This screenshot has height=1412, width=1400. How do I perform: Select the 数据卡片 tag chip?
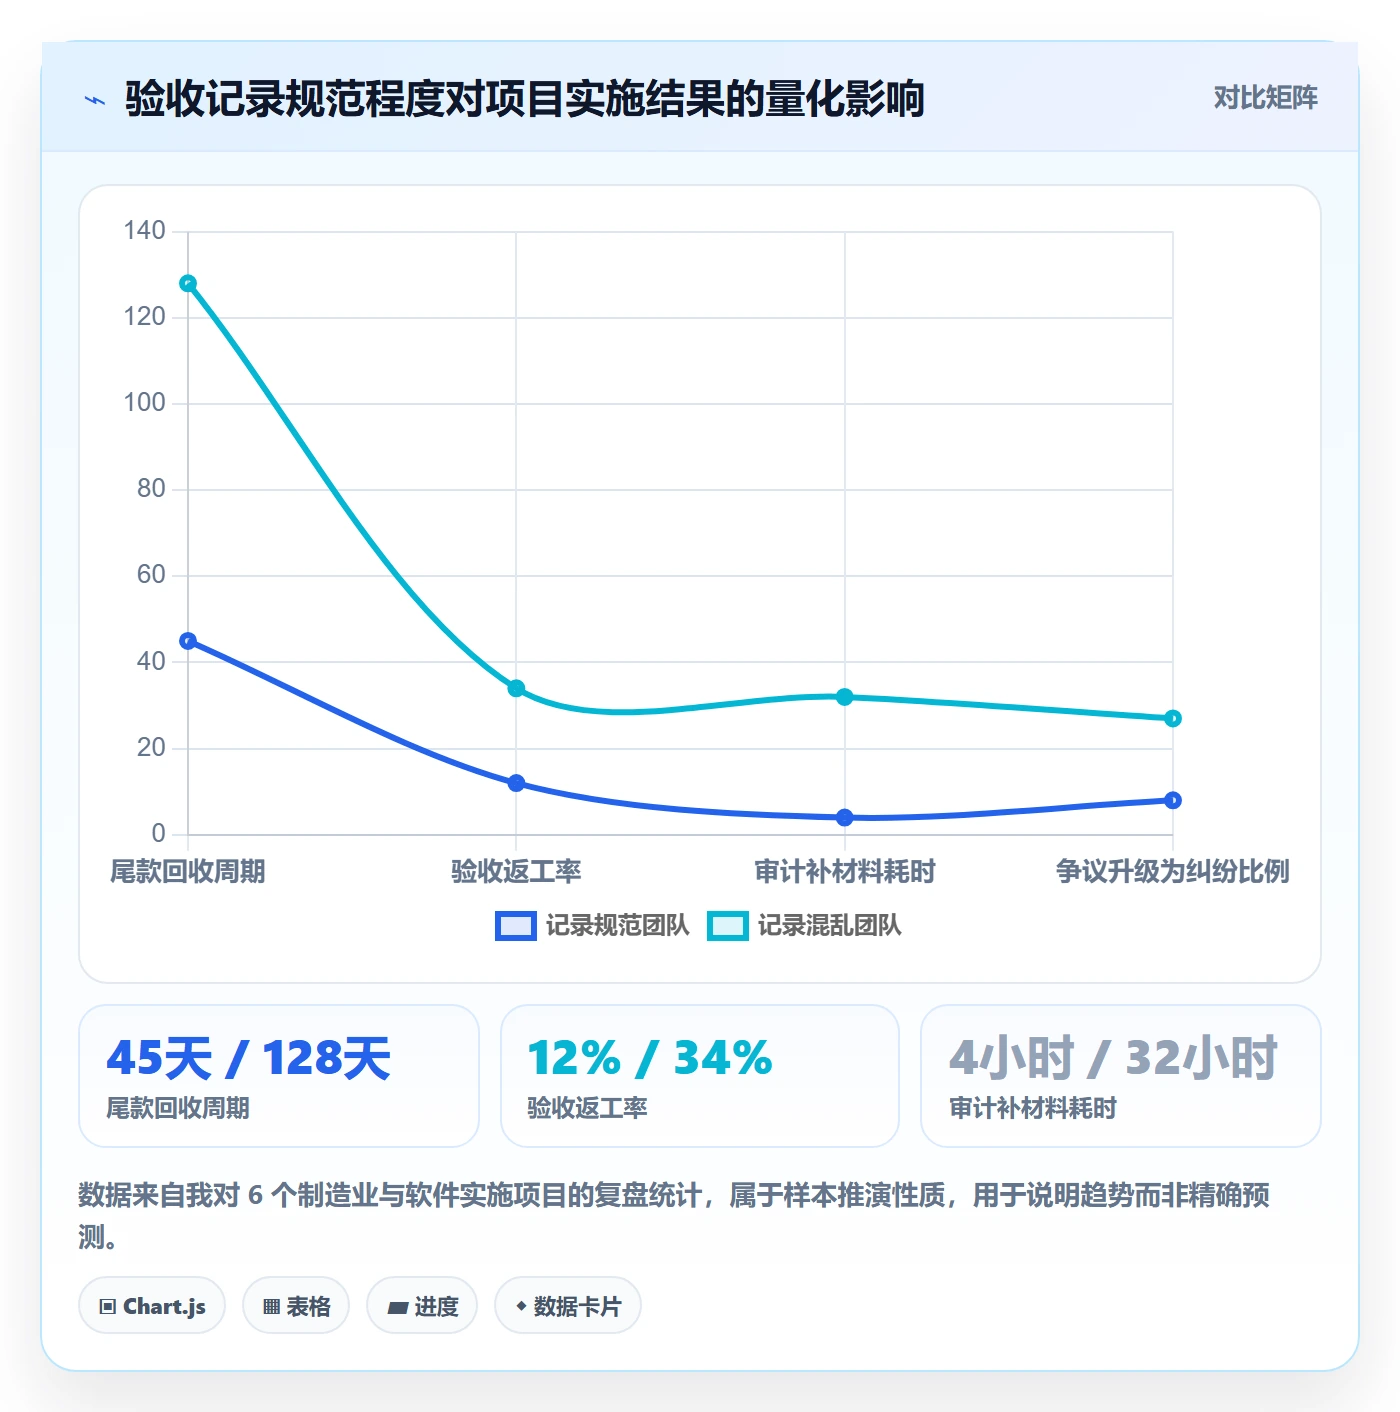tap(568, 1306)
